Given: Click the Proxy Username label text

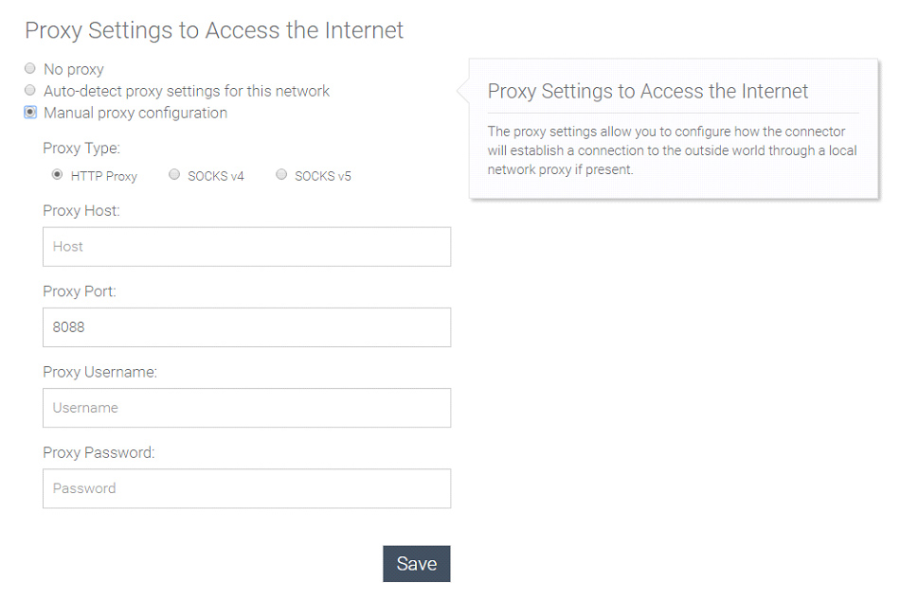Looking at the screenshot, I should [100, 372].
